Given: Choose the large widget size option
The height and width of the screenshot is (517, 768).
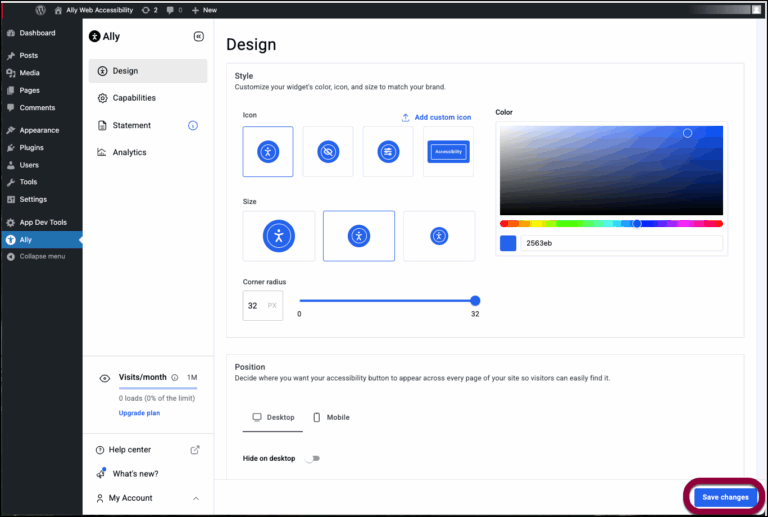Looking at the screenshot, I should [279, 236].
